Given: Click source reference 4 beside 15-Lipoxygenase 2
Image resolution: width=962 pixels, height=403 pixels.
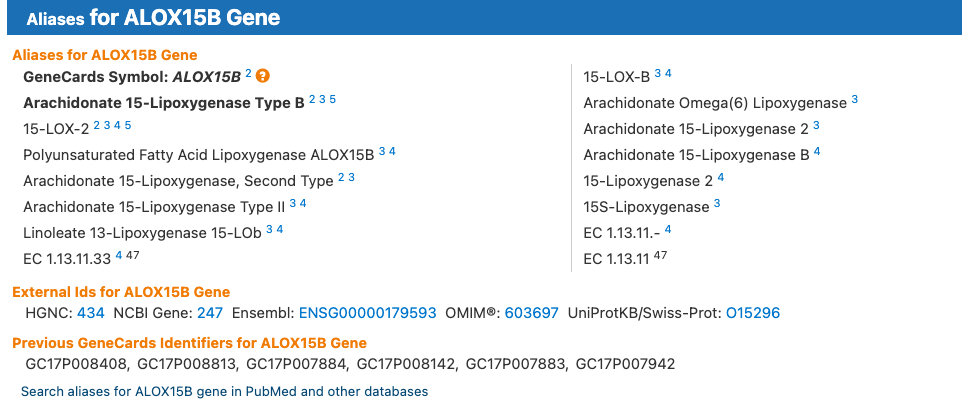Looking at the screenshot, I should 721,177.
